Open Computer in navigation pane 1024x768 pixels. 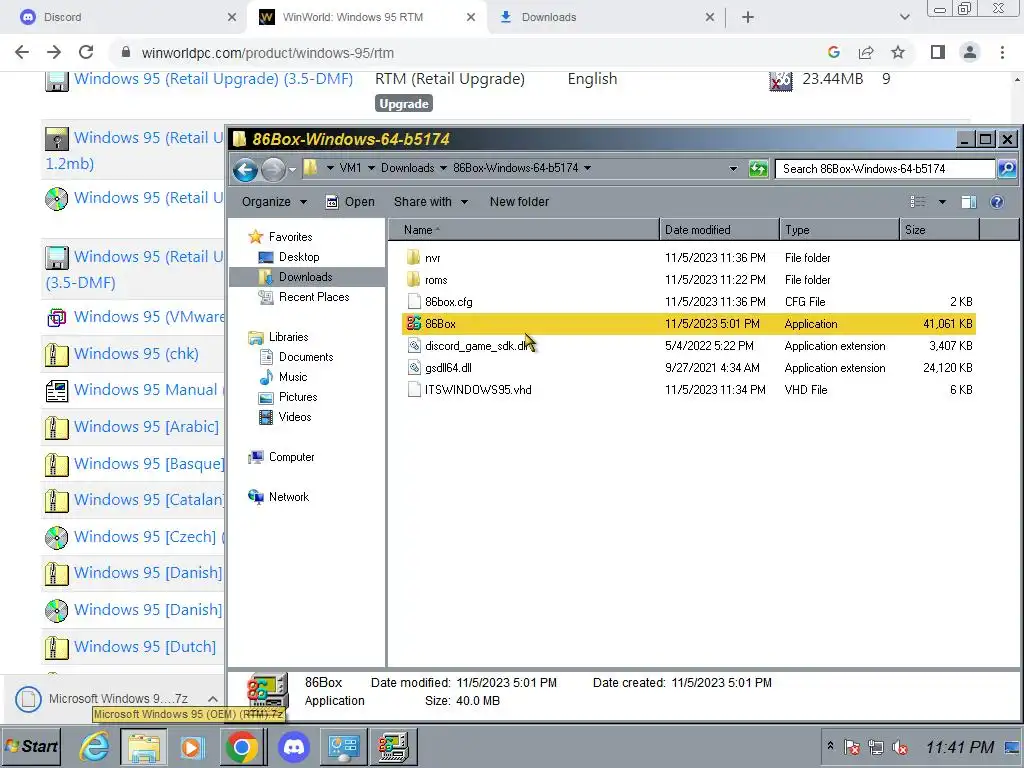click(x=281, y=457)
